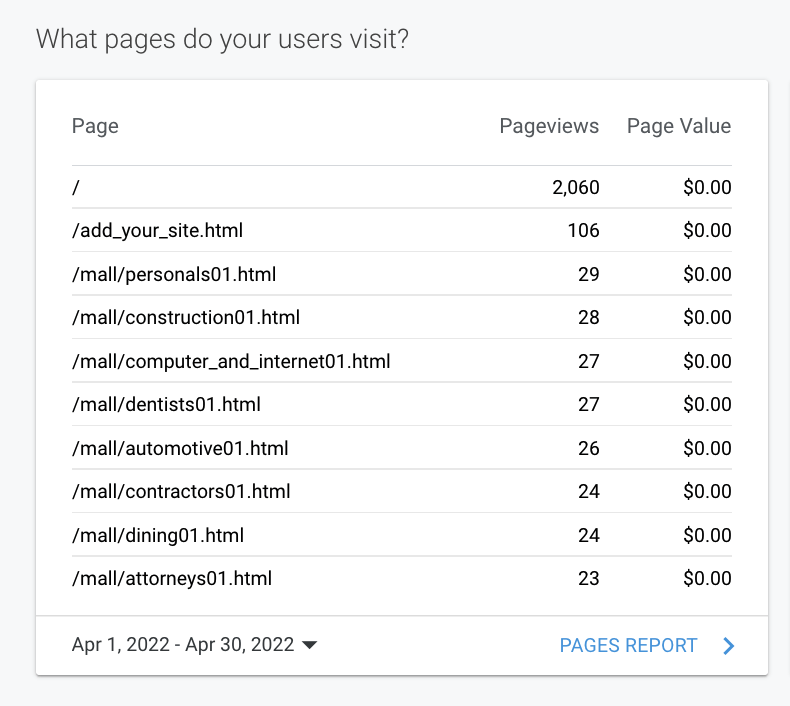790x706 pixels.
Task: Click the /mall/contractors01.html page row
Action: tap(181, 492)
